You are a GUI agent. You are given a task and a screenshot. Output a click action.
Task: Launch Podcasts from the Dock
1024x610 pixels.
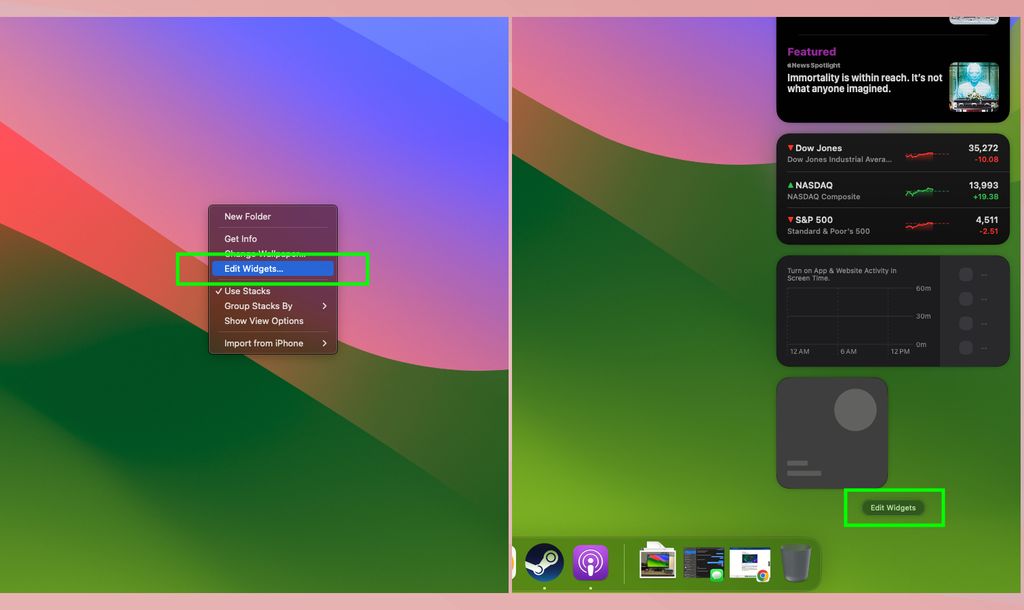coord(592,563)
